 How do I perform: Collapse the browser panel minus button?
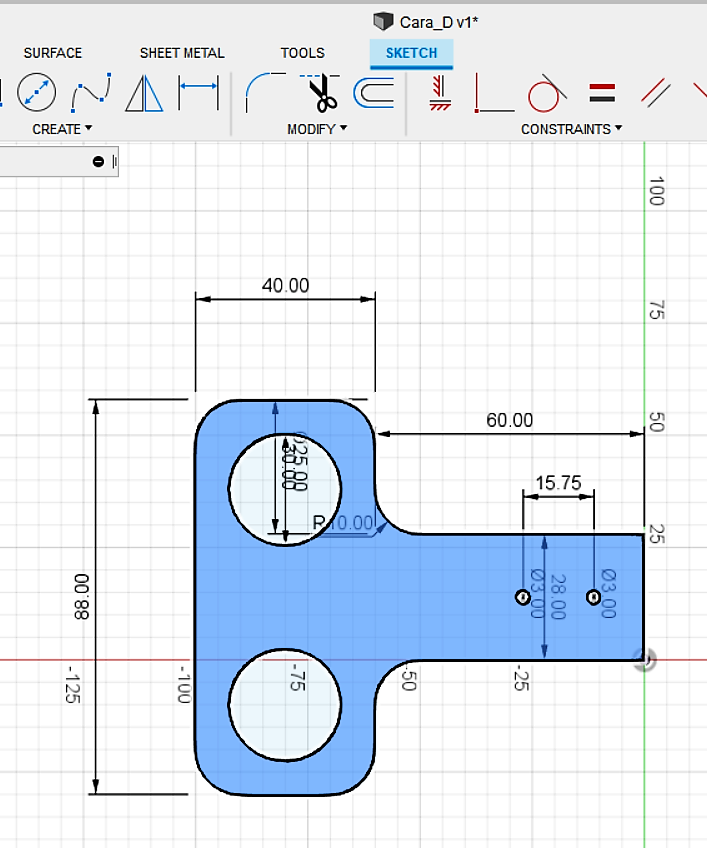(98, 161)
